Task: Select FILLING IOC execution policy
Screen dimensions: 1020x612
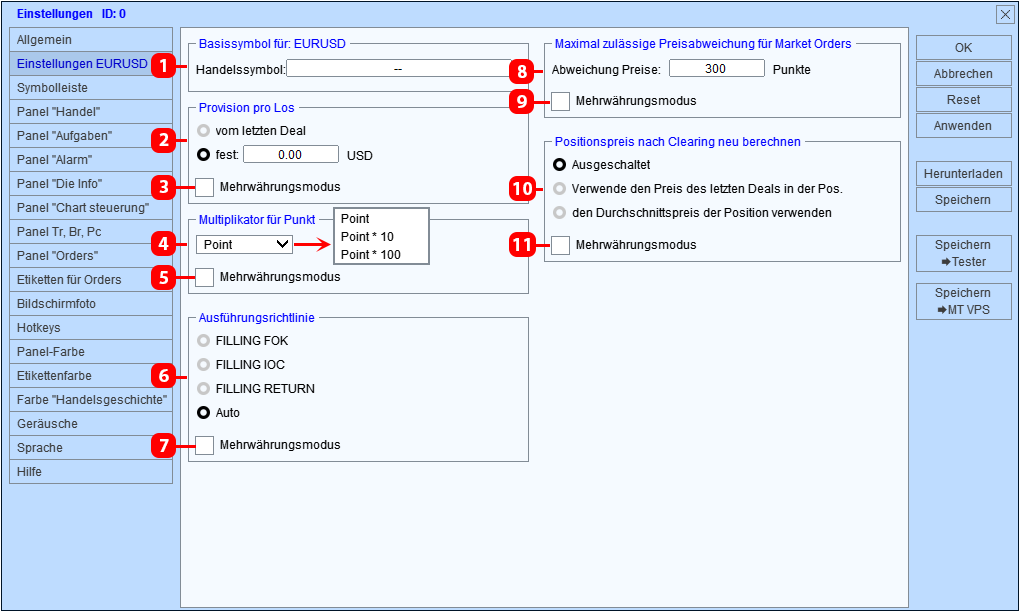Action: tap(204, 365)
